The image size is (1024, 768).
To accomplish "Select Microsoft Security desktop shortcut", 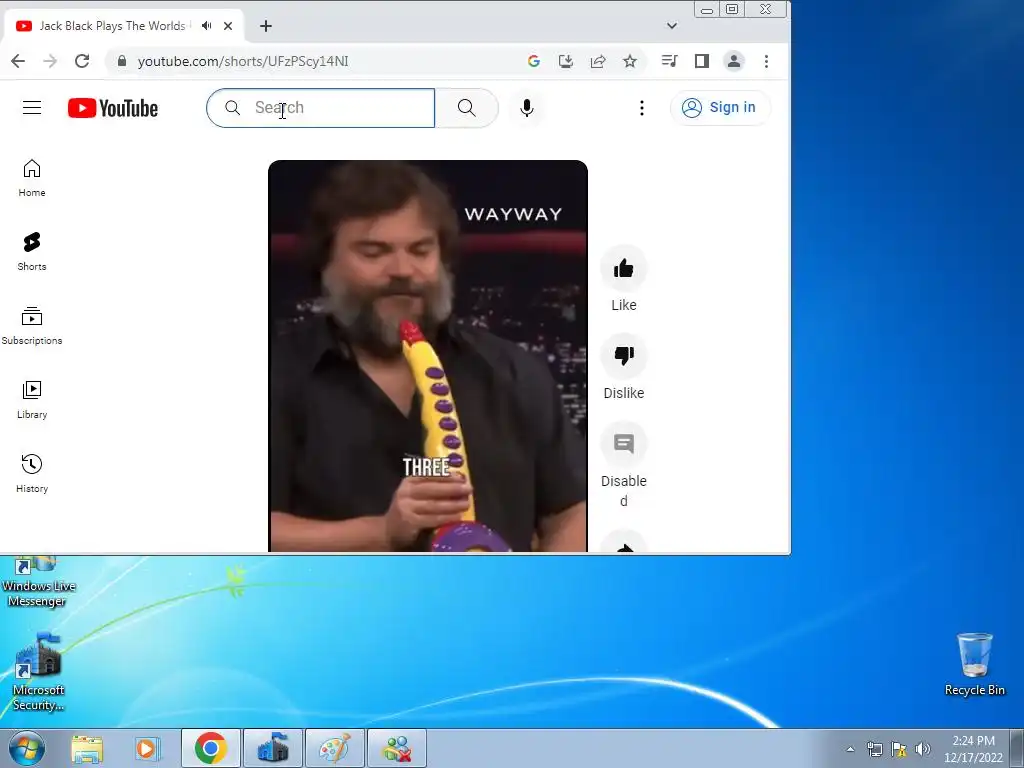I will pyautogui.click(x=39, y=671).
